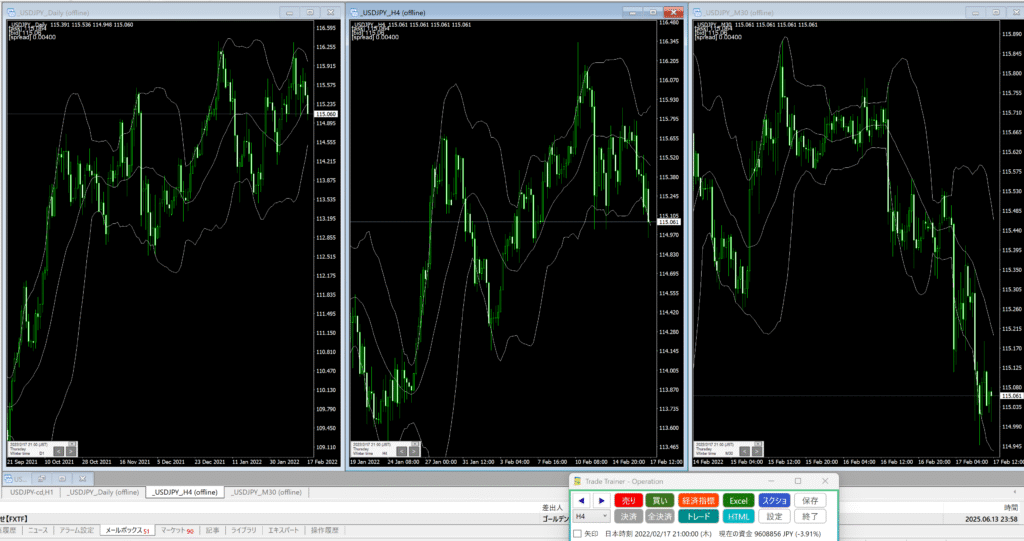1024x541 pixels.
Task: Click previous arrow in Daily chart time panel
Action: (58, 451)
